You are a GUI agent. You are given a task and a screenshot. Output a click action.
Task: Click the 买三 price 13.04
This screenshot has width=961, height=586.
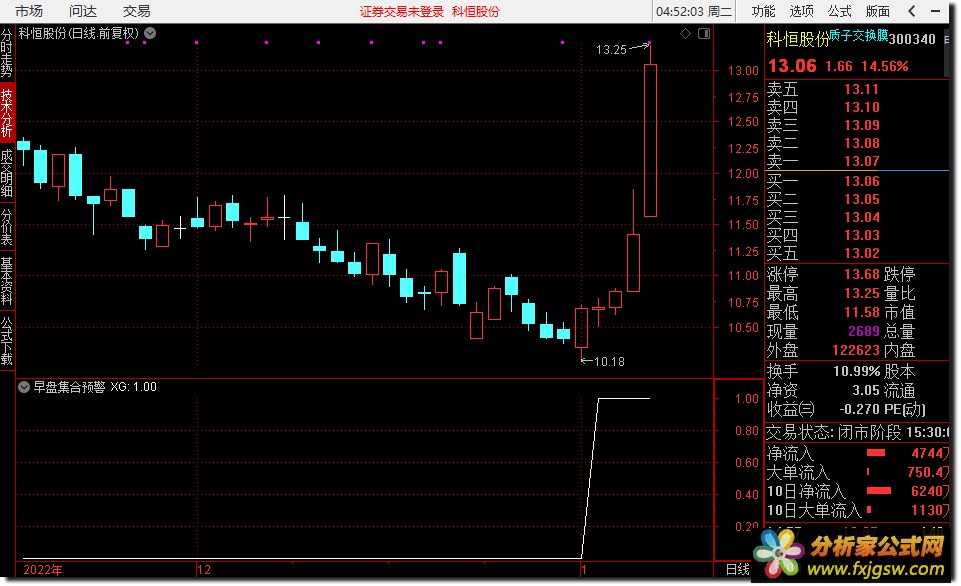(861, 217)
